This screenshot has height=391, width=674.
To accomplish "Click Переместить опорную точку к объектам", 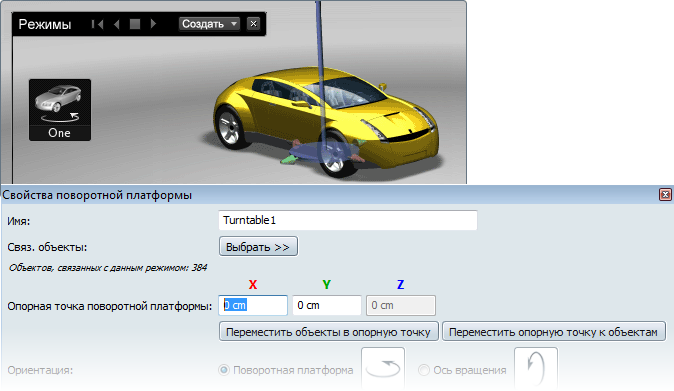I will [554, 332].
